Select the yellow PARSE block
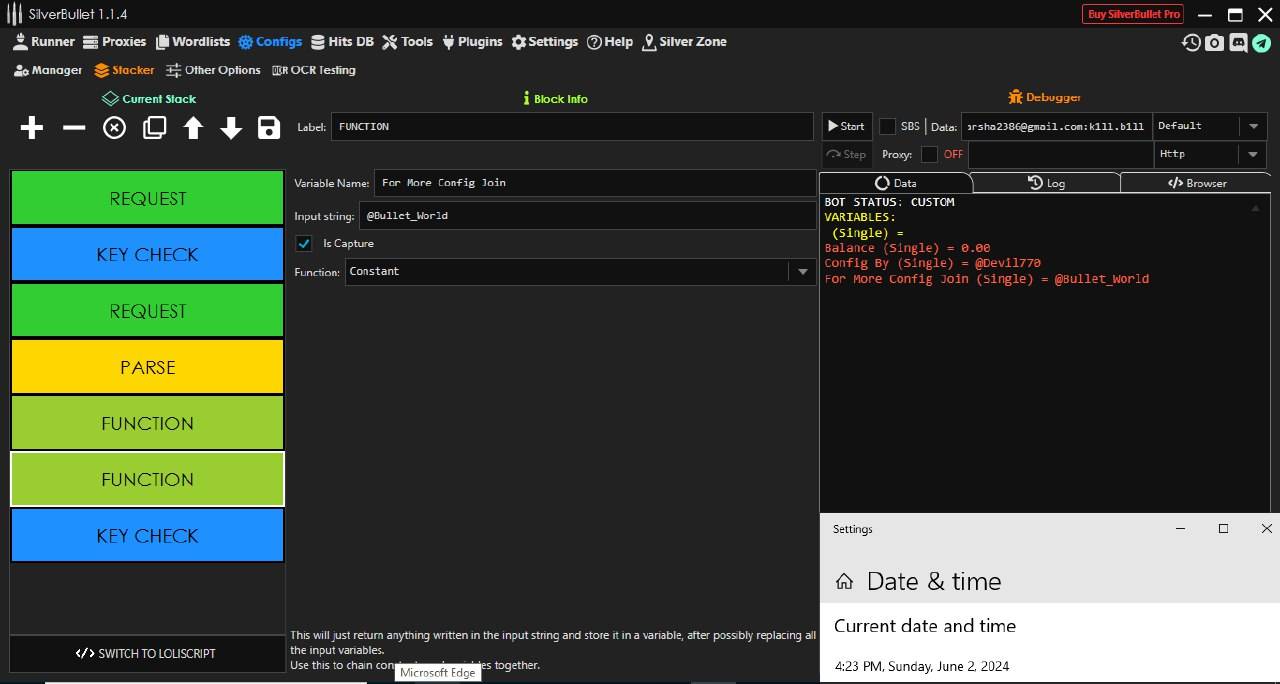 pos(147,367)
